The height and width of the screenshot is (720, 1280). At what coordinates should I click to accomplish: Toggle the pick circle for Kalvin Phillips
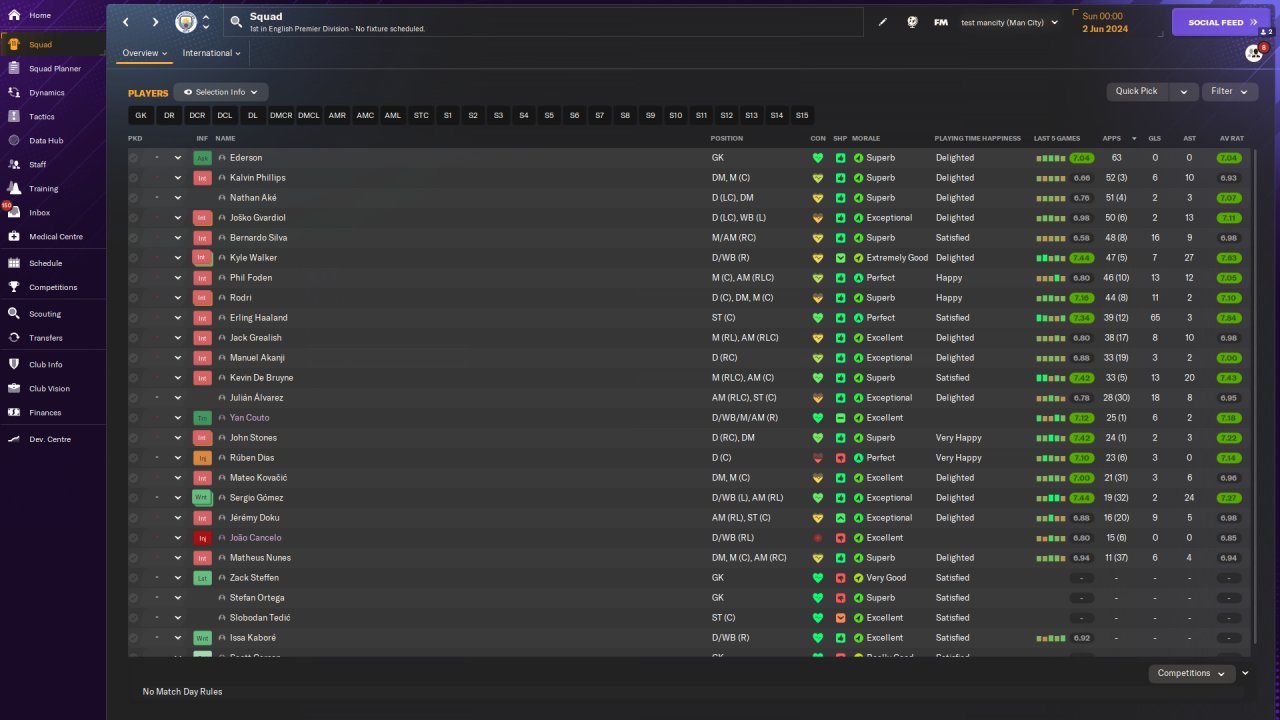pyautogui.click(x=134, y=178)
